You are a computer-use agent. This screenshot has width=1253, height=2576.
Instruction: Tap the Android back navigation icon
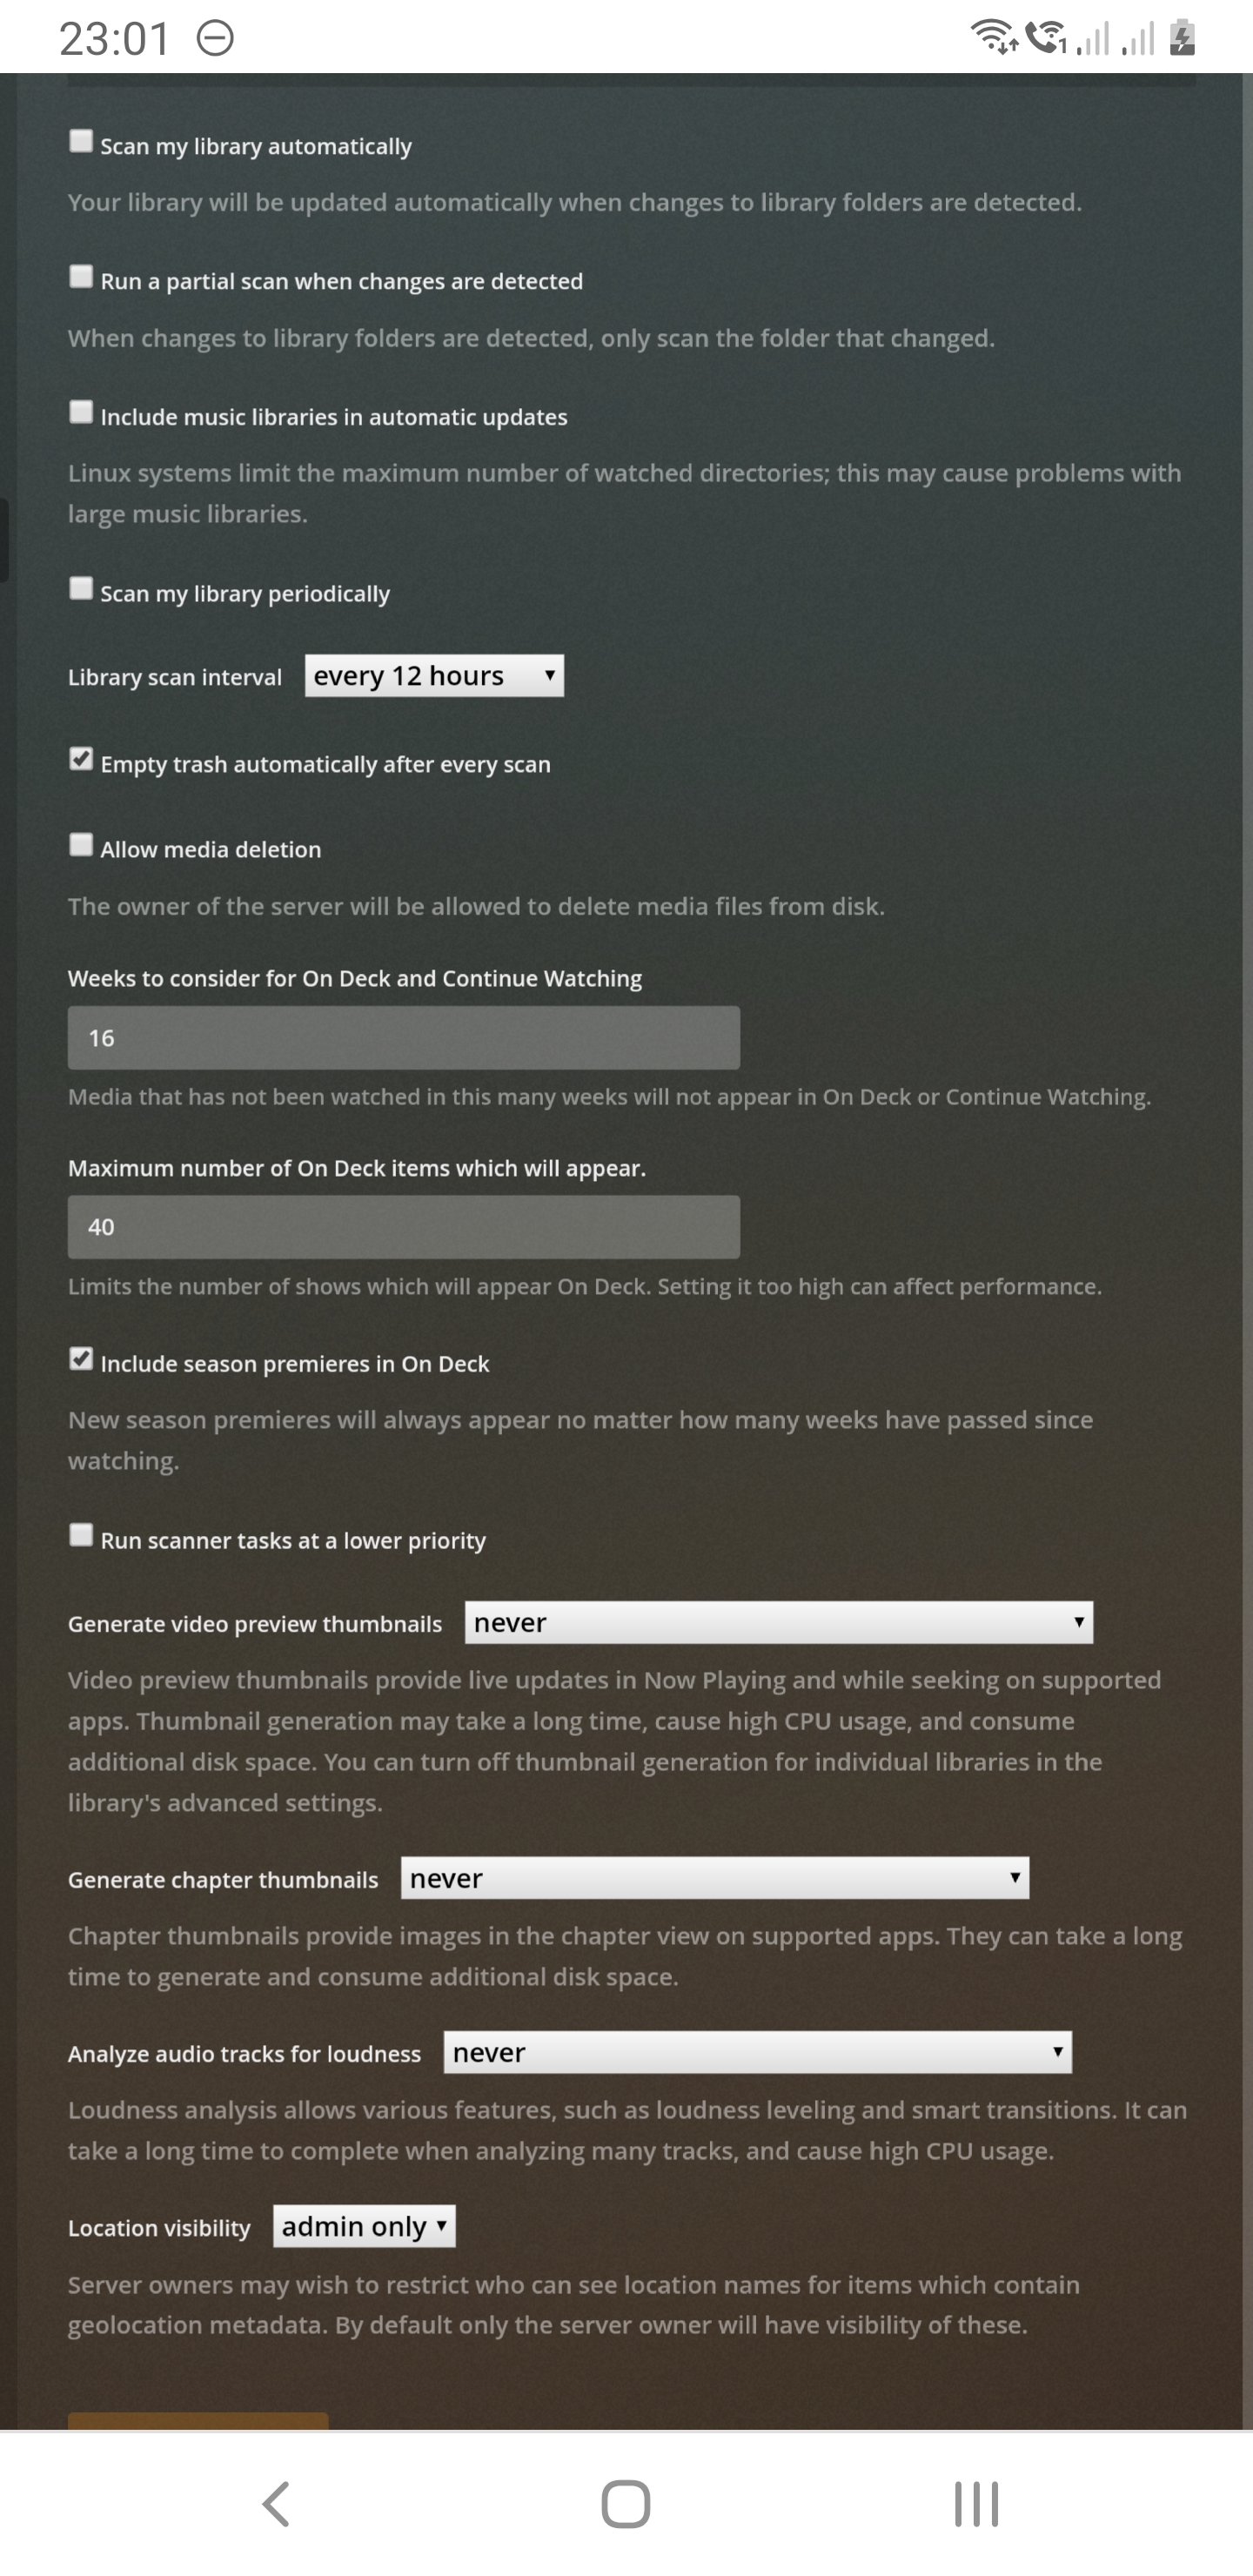tap(276, 2504)
